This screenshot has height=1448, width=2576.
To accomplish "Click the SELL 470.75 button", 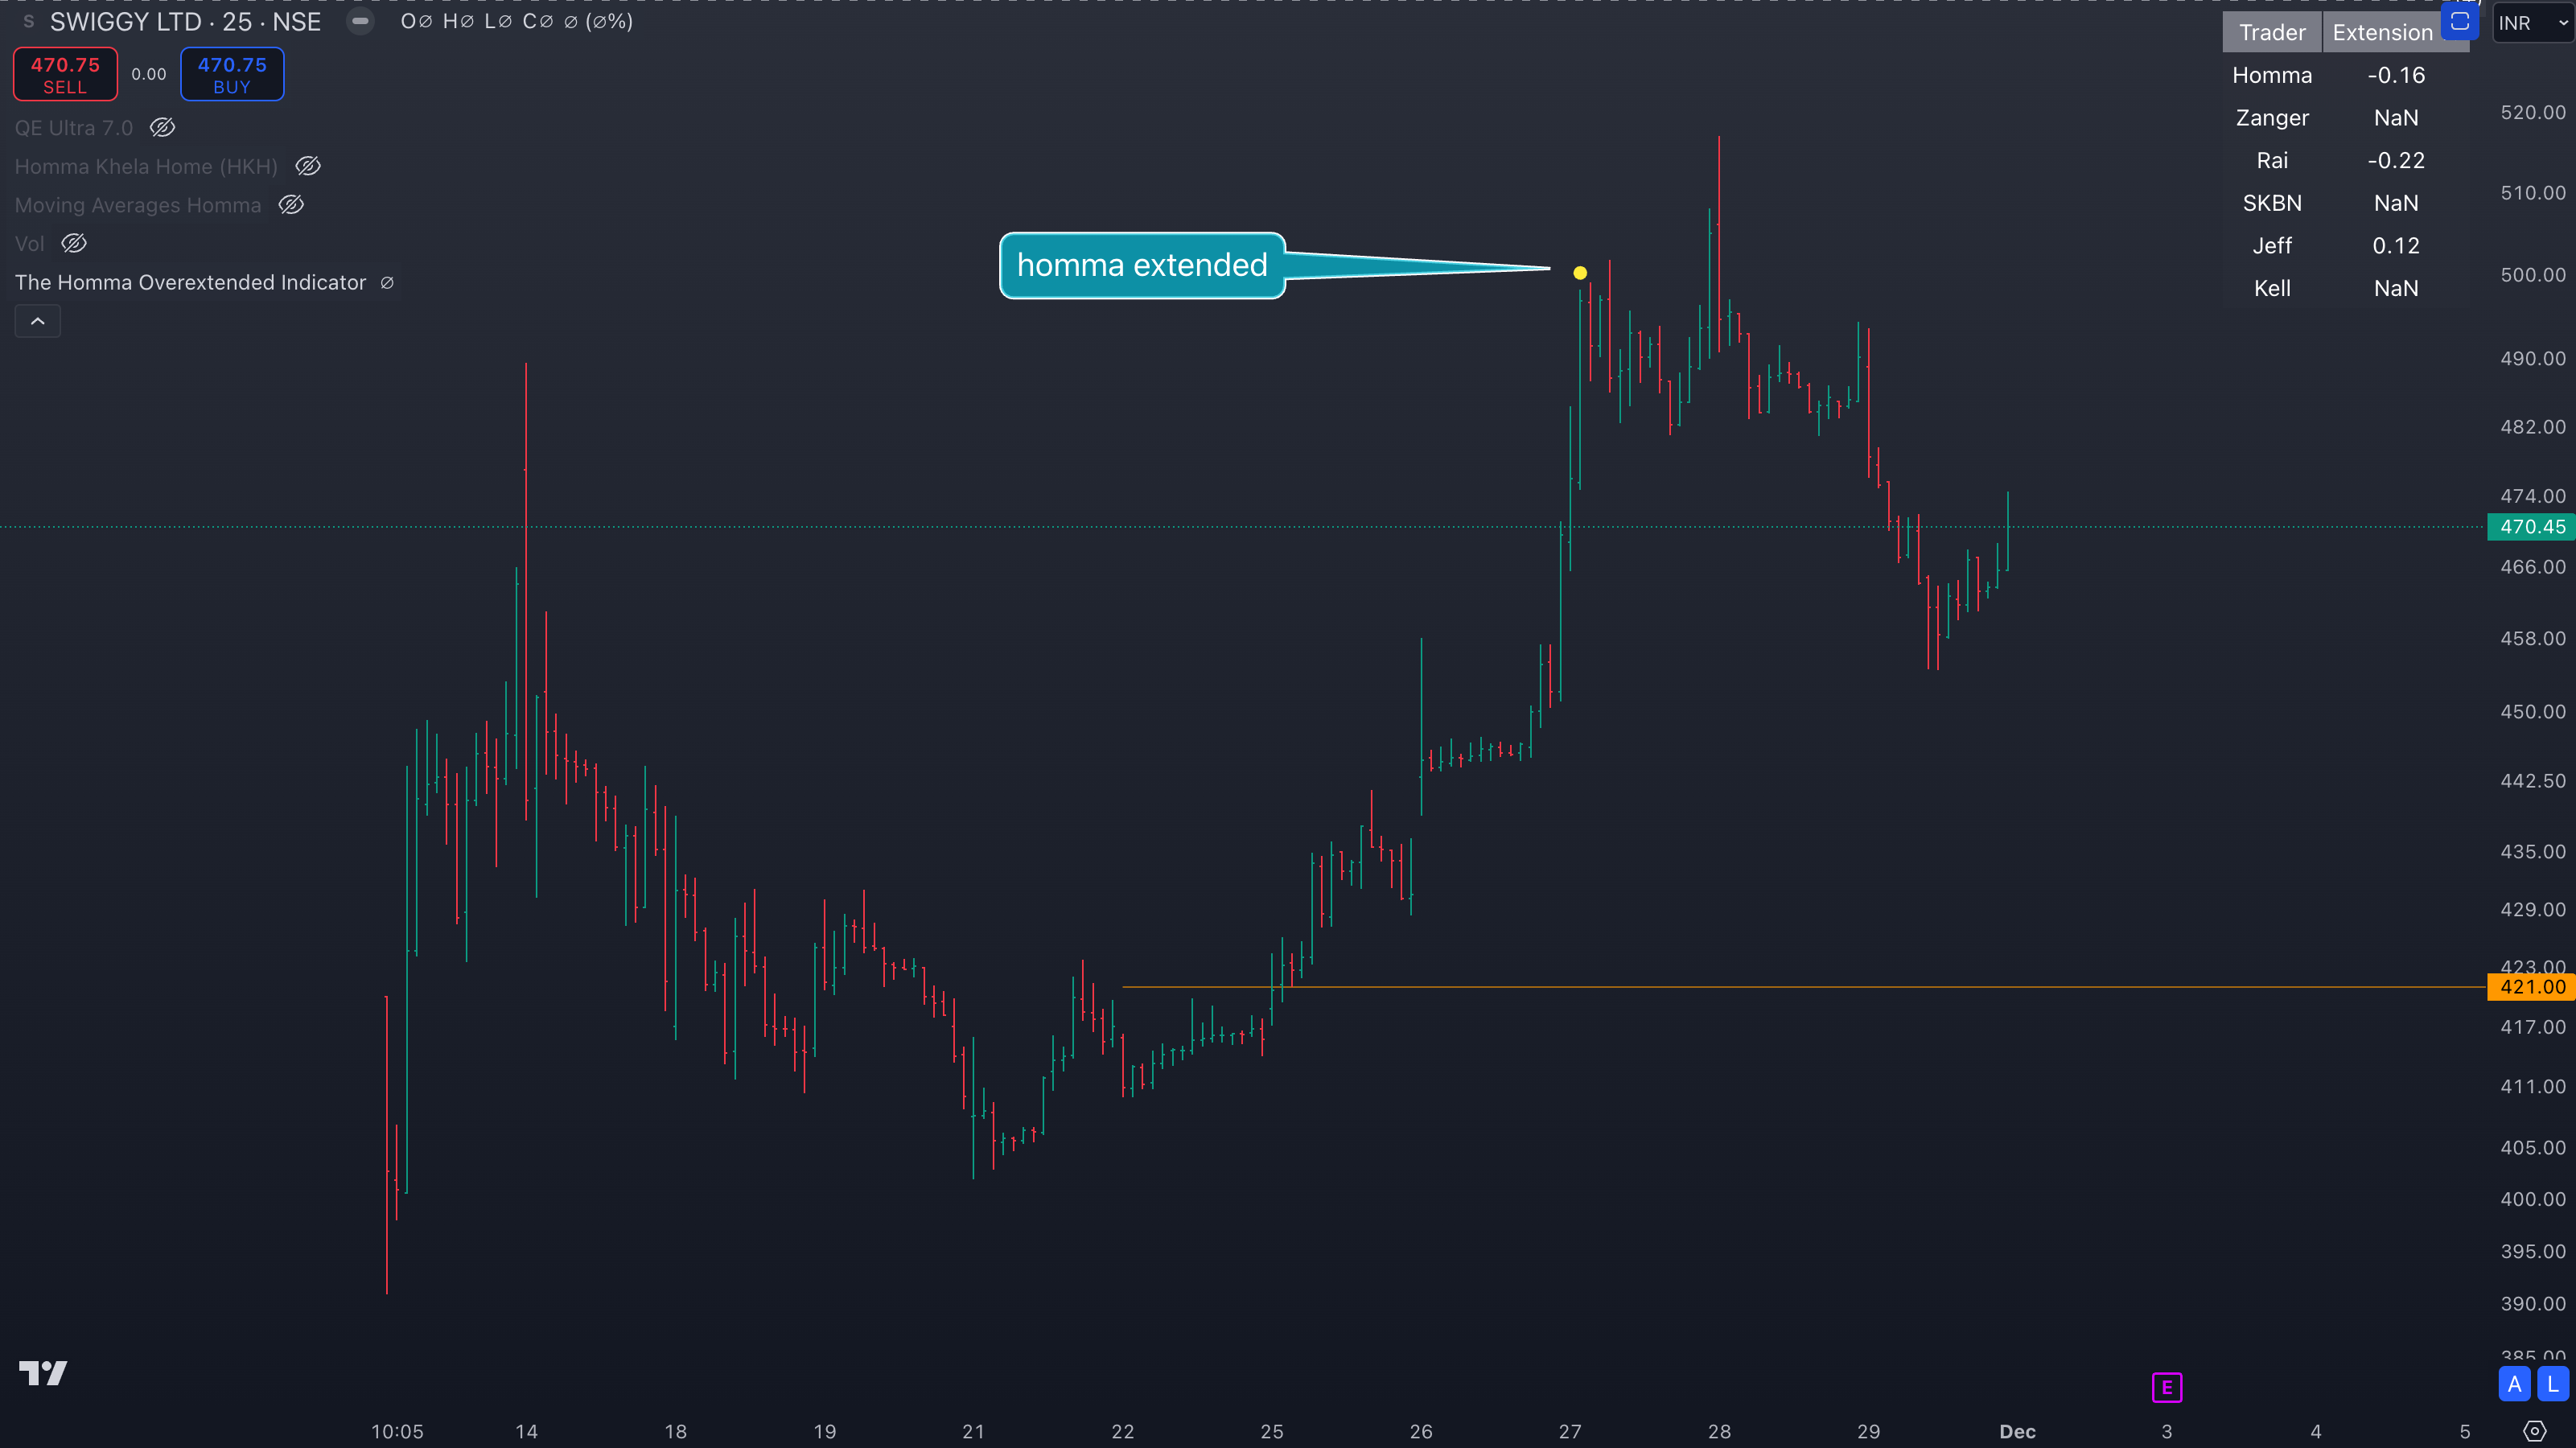I will pyautogui.click(x=65, y=74).
